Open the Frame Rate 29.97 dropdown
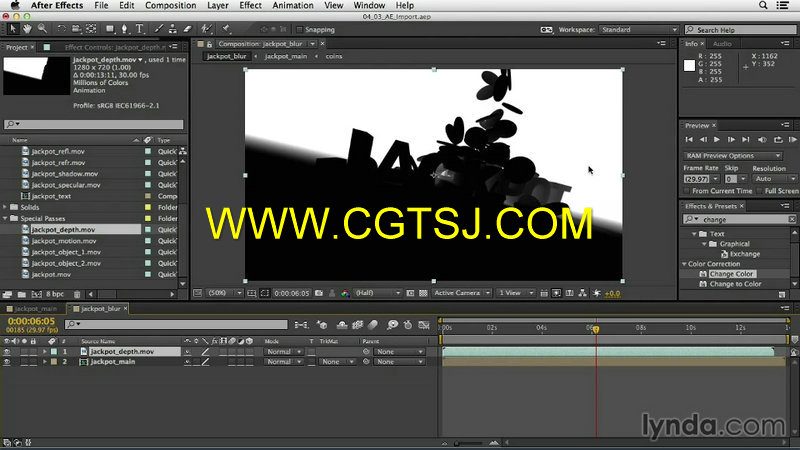 pyautogui.click(x=716, y=179)
